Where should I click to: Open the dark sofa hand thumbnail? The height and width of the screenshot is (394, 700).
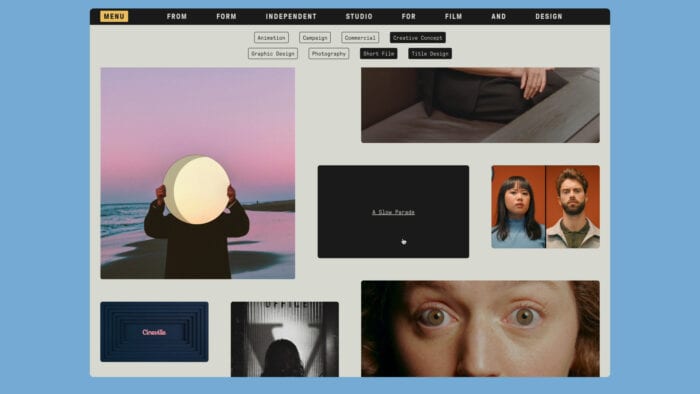(480, 105)
